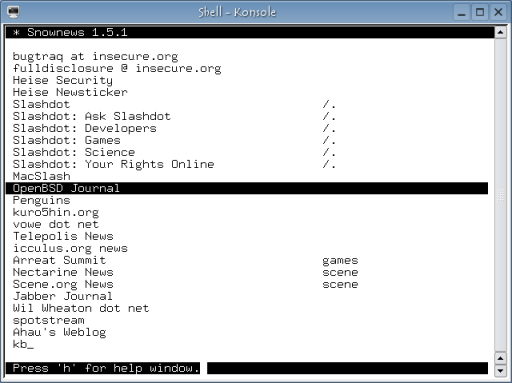Select the OpenBSD Journal feed
Screen dimensions: 512x383
coord(247,188)
